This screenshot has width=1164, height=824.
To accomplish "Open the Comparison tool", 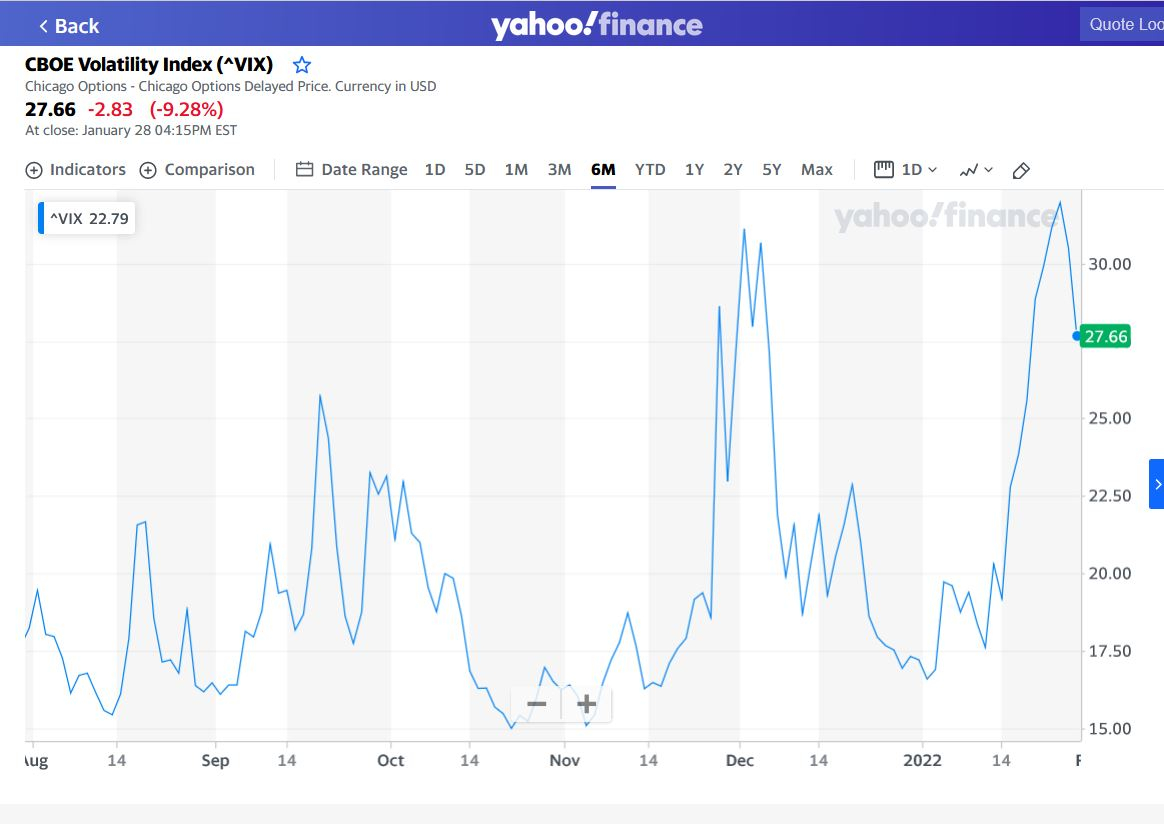I will [197, 170].
